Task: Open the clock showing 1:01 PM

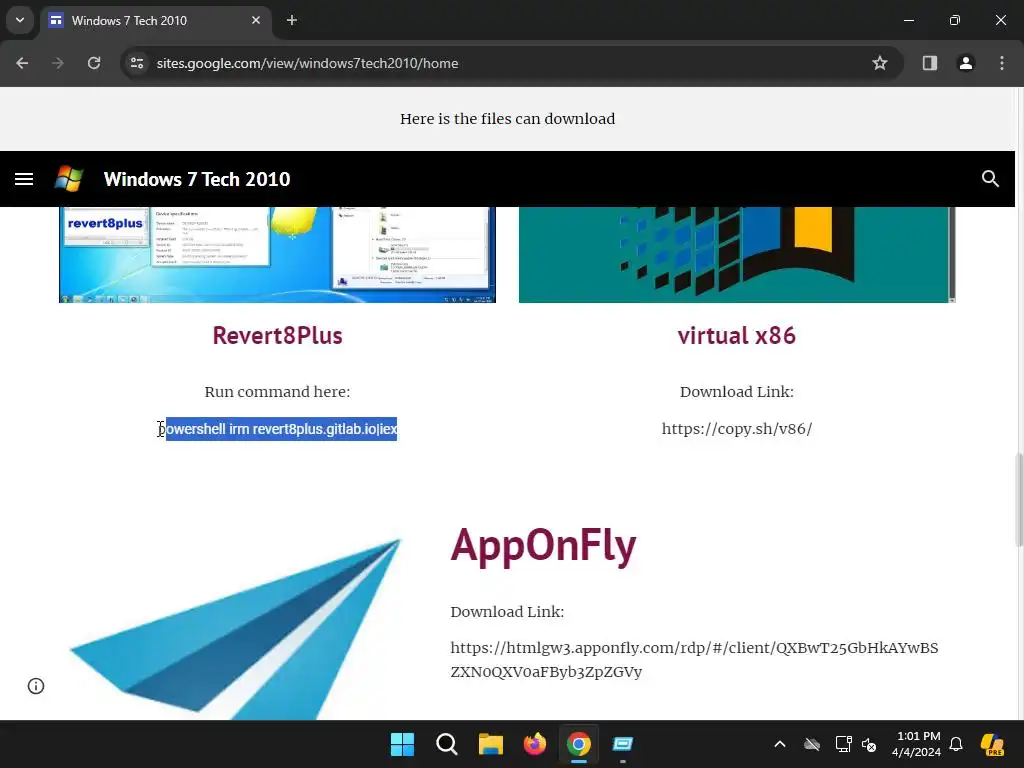Action: [x=917, y=744]
